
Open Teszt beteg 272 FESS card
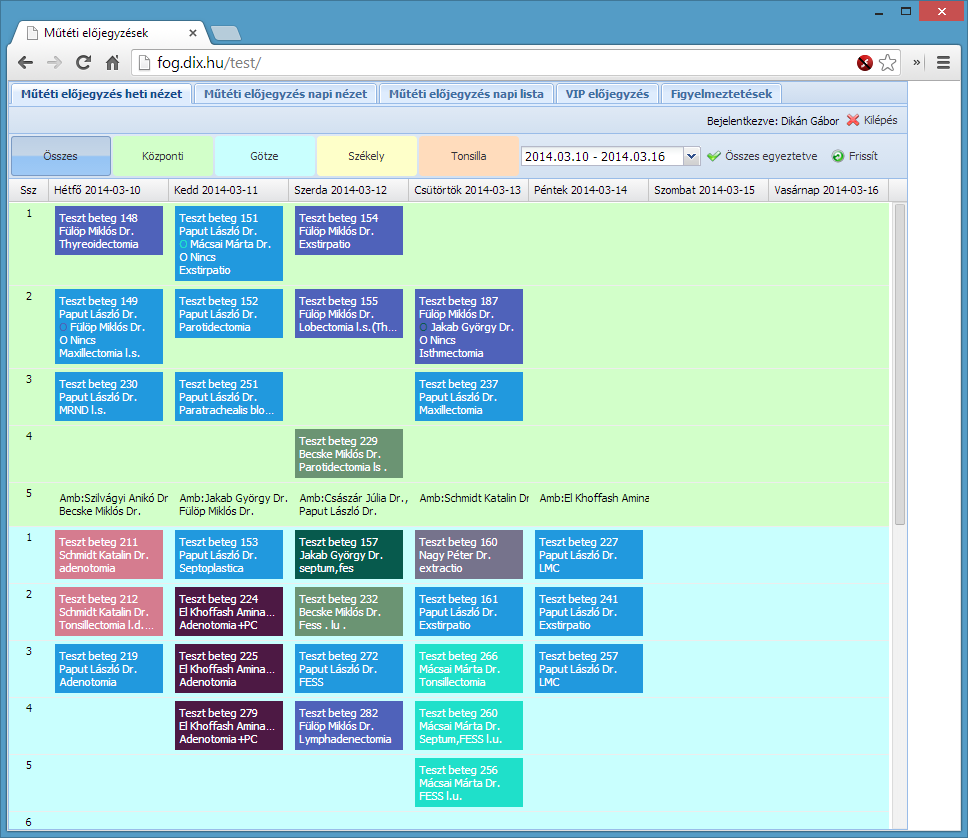[x=349, y=669]
